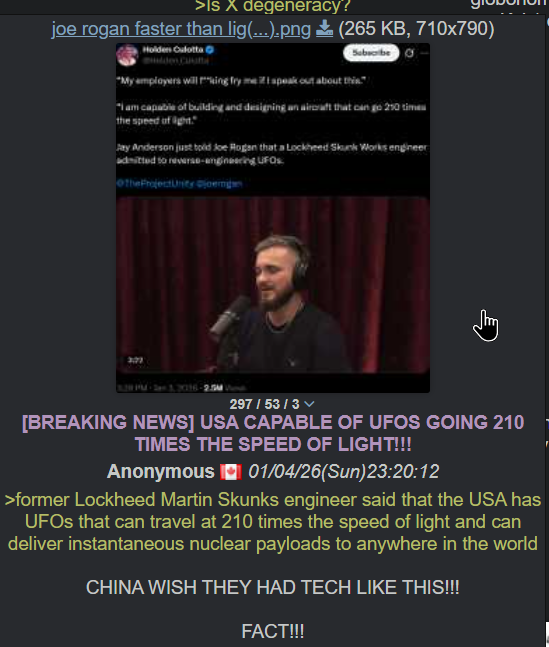Screen dimensions: 549x647
Task: Click the Canadian flag icon beside Anonymous
Action: [230, 472]
